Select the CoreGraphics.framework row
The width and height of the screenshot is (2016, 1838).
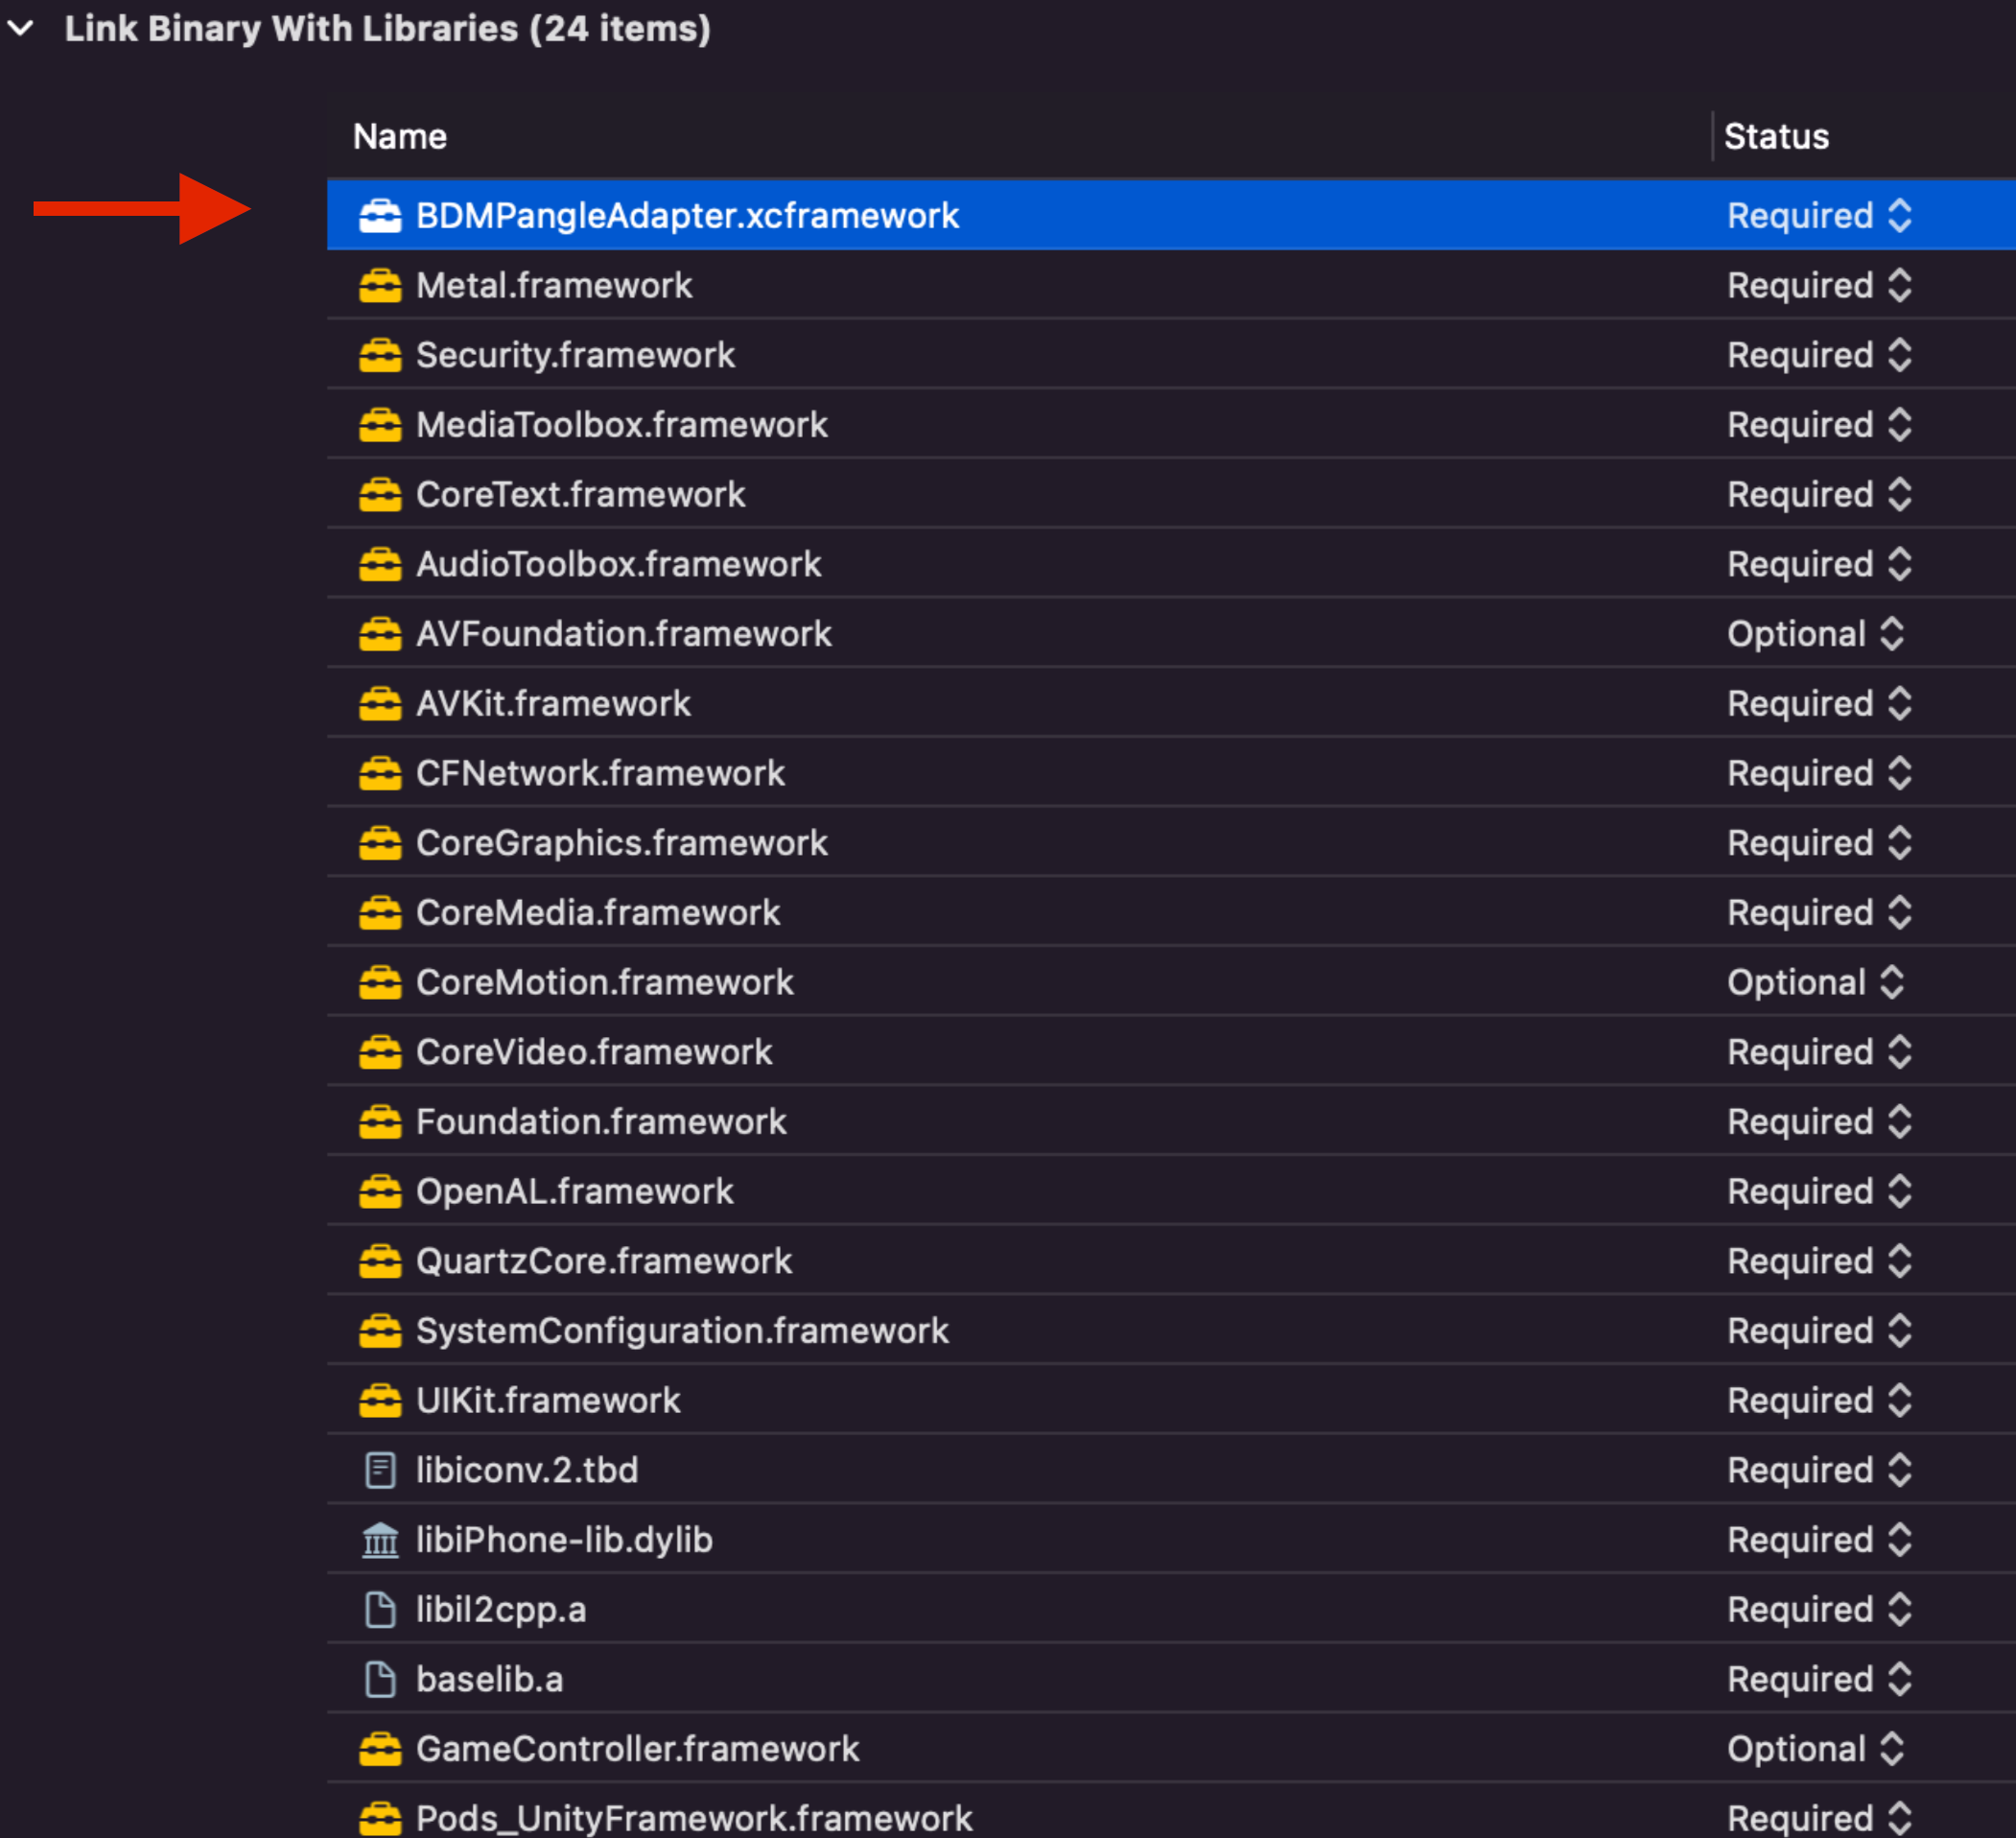click(621, 843)
